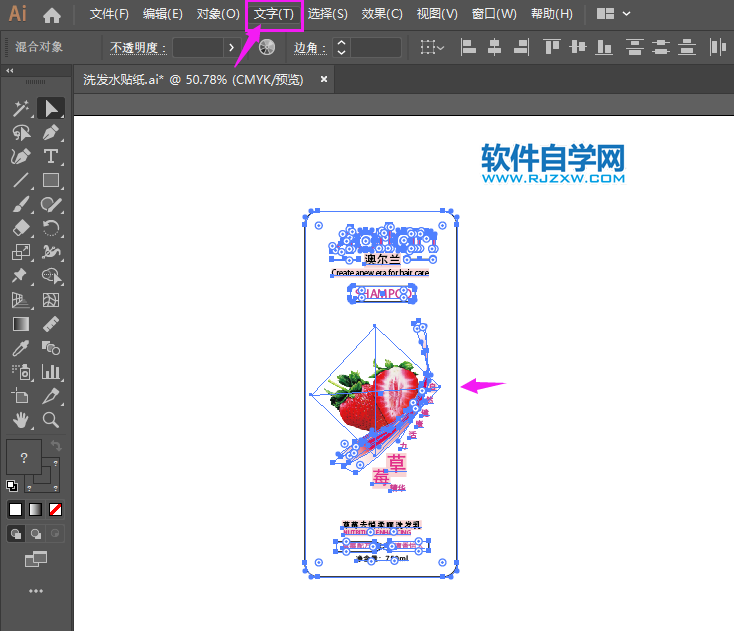Select the Artboard tool
734x631 pixels.
pyautogui.click(x=21, y=396)
